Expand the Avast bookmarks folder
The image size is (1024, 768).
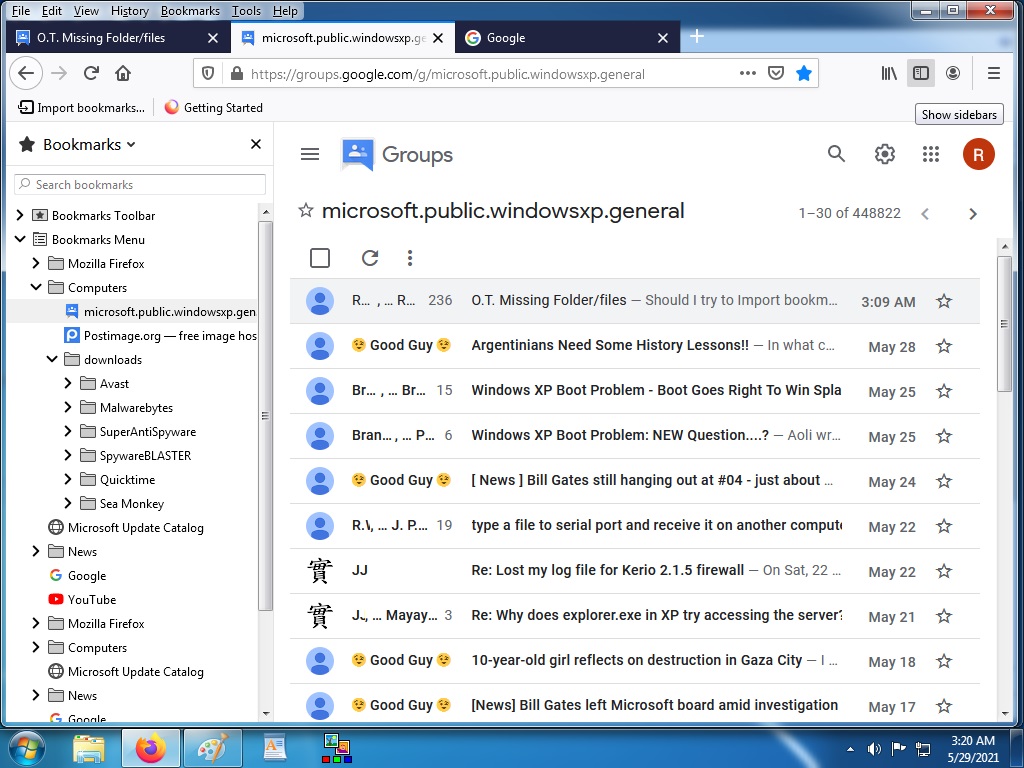pyautogui.click(x=67, y=383)
